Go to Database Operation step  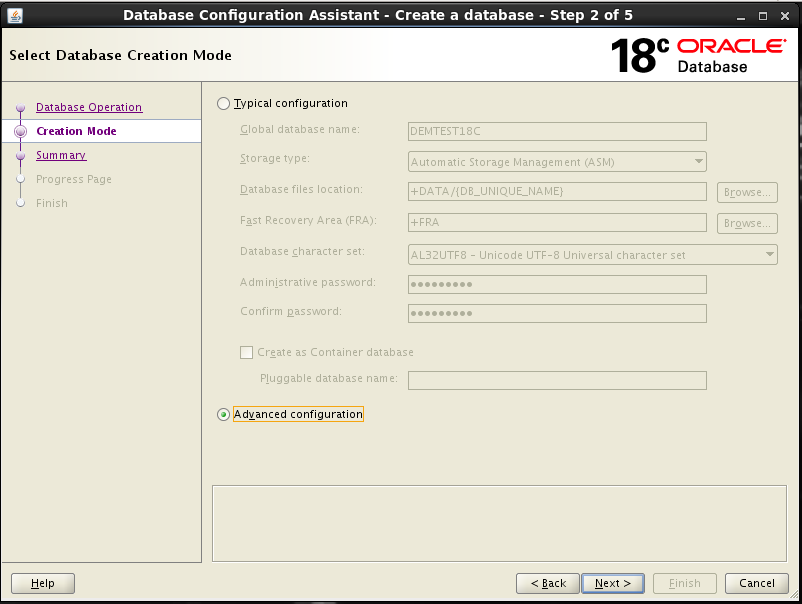click(x=89, y=107)
